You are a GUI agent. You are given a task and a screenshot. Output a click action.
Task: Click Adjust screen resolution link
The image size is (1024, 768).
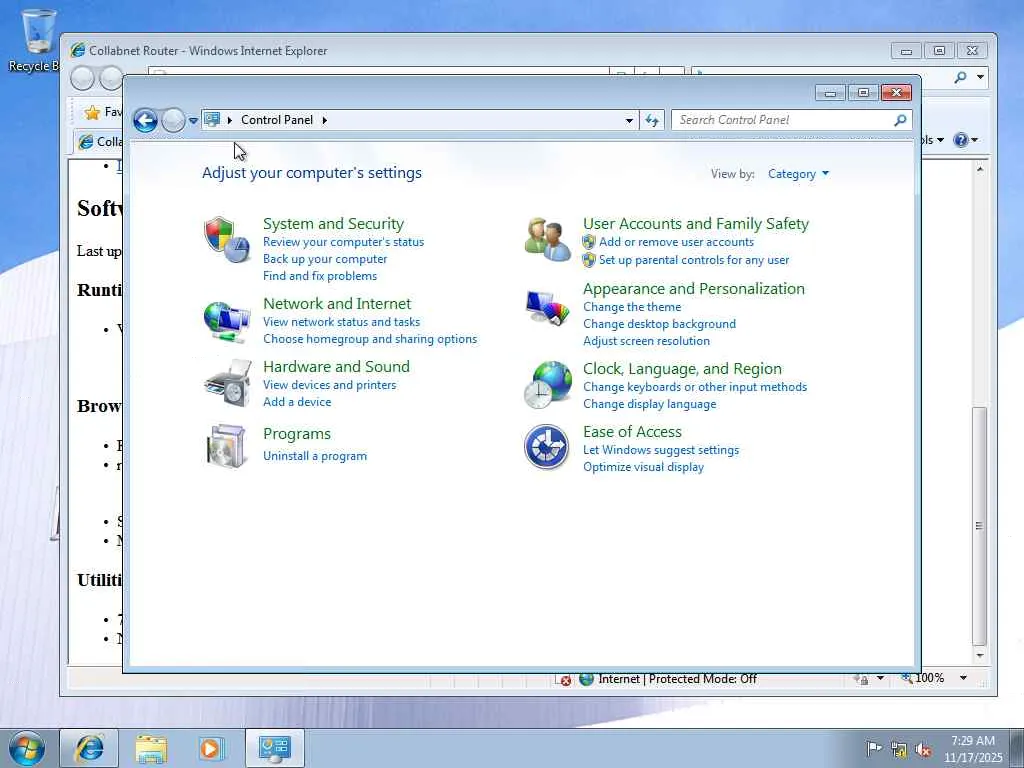pyautogui.click(x=647, y=341)
